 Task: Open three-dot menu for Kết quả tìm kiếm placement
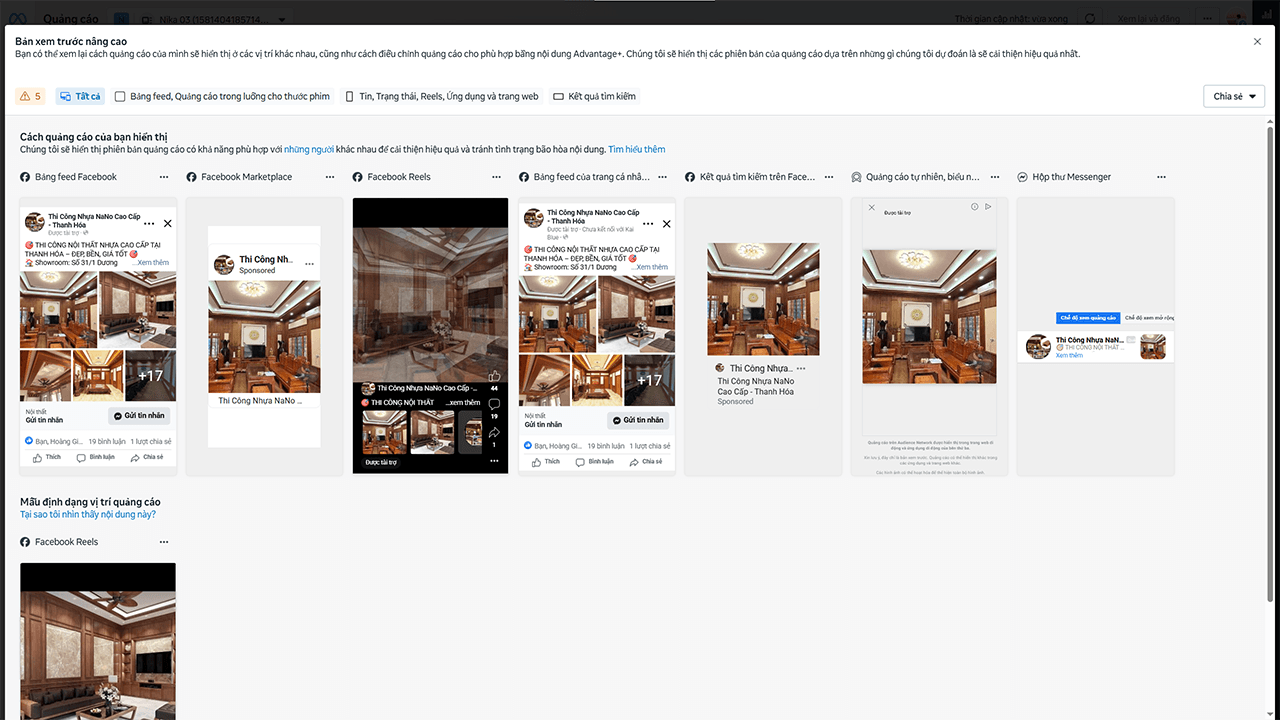pos(829,177)
